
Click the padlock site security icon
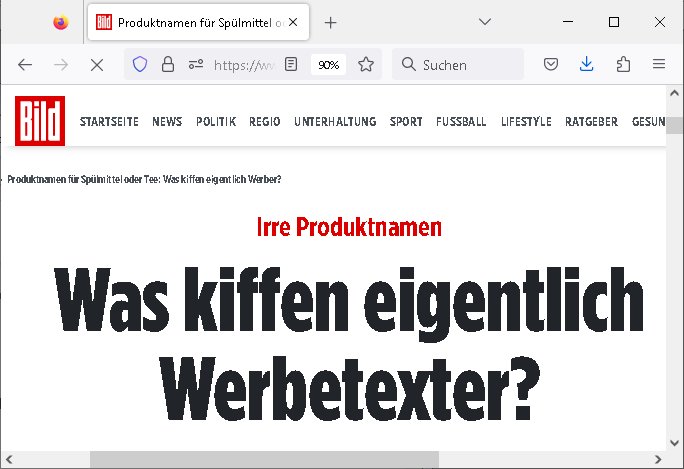pos(167,64)
